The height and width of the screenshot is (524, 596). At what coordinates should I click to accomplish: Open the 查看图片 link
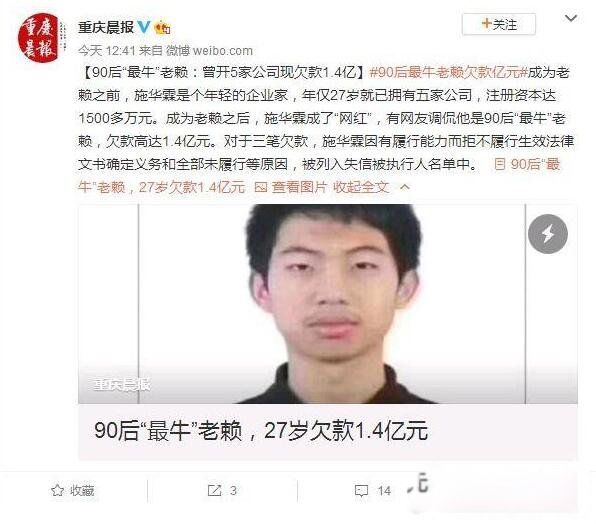coord(300,187)
